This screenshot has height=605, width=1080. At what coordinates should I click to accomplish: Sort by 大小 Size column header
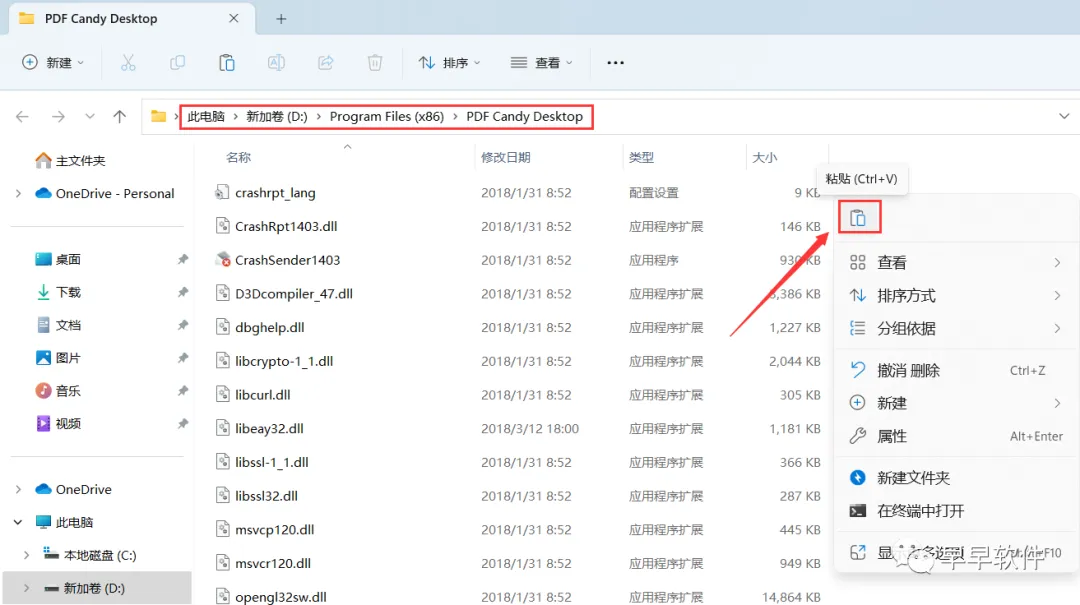(765, 157)
